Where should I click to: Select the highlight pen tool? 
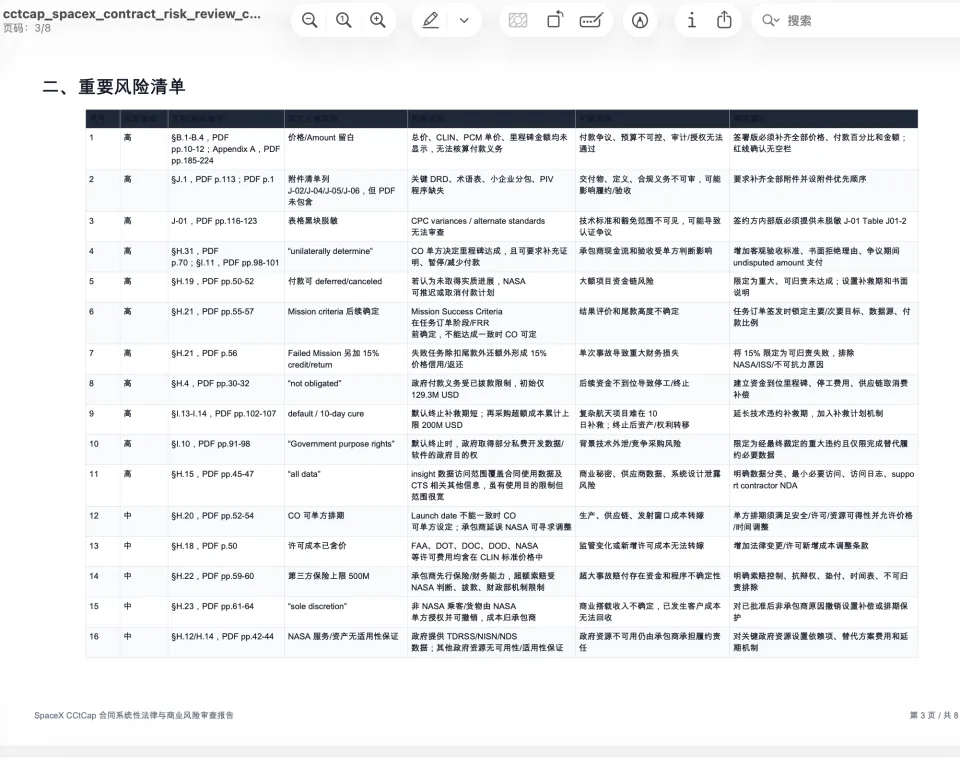coord(430,20)
